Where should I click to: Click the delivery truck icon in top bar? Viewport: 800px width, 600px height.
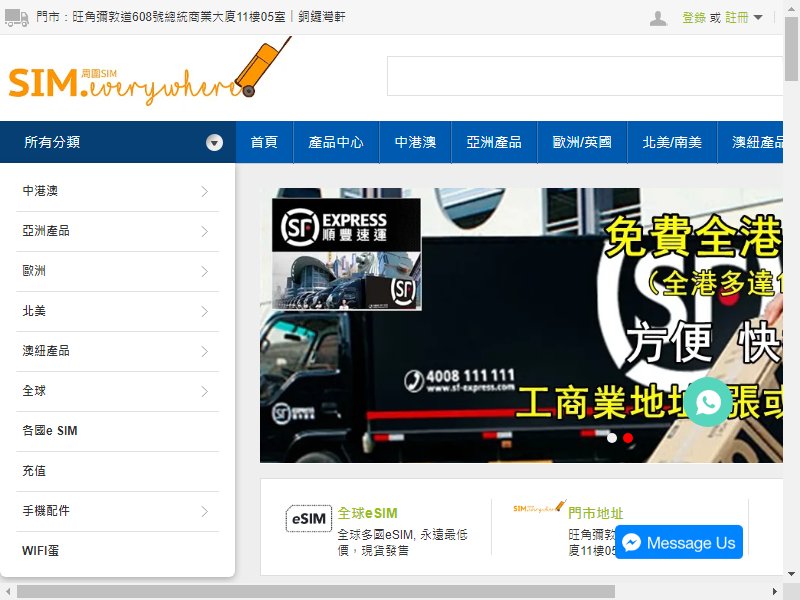(x=16, y=17)
